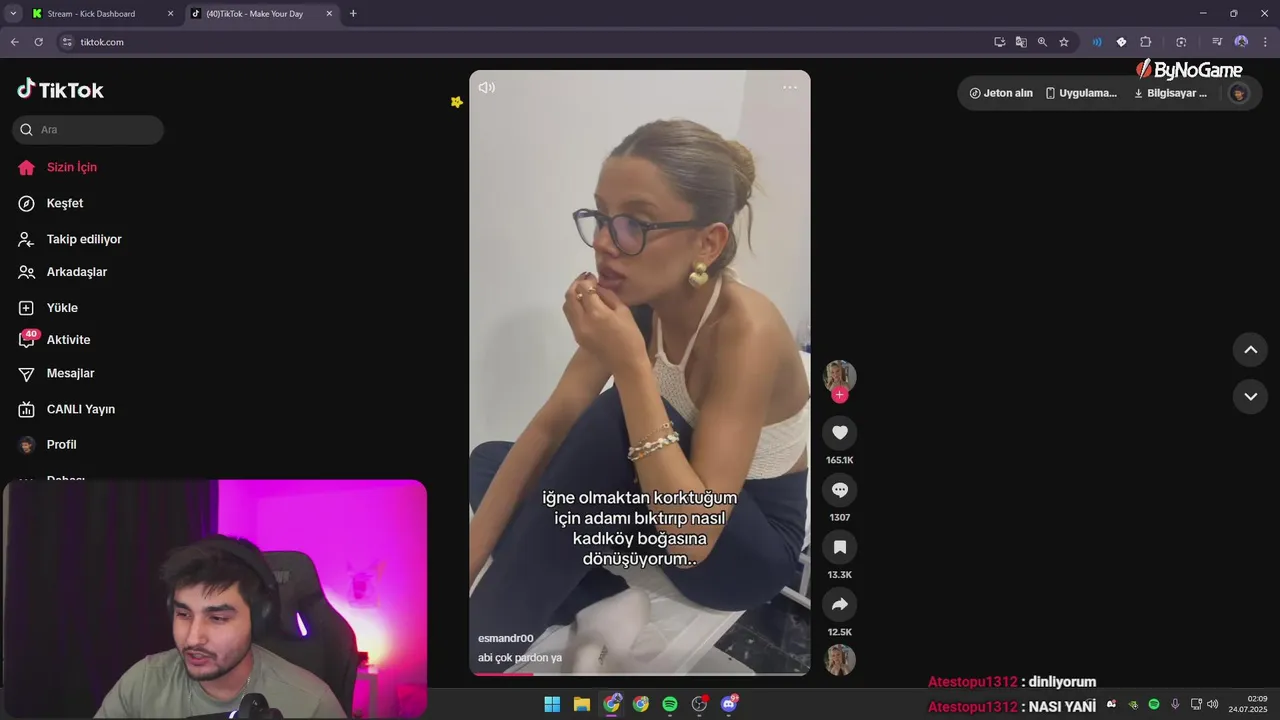1280x720 pixels.
Task: Click the microphone tray icon
Action: [x=1175, y=704]
